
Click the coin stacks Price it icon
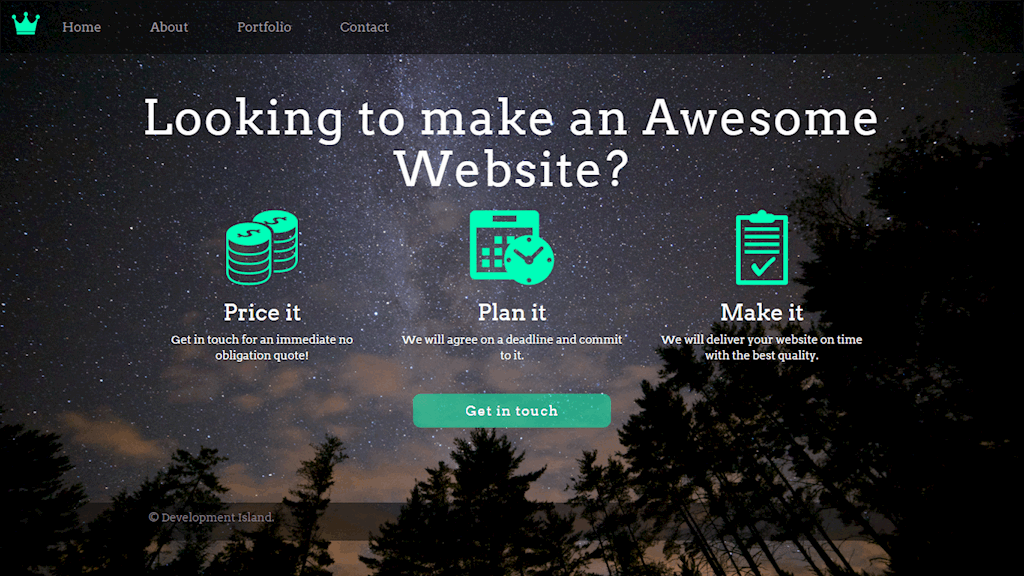tap(262, 247)
